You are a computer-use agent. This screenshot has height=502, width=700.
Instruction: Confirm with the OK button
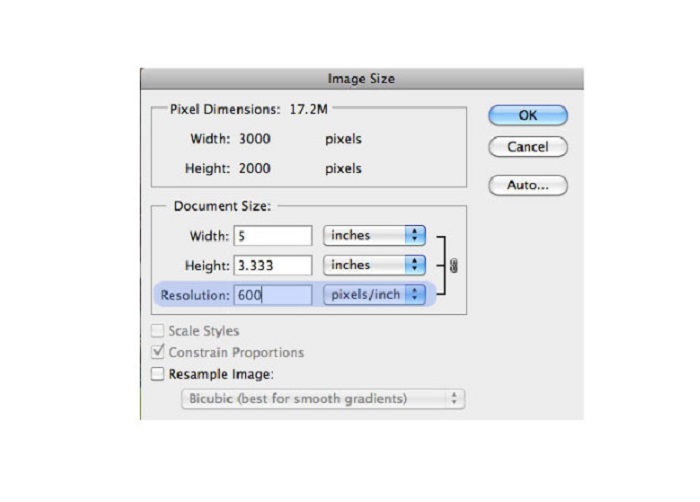click(528, 115)
